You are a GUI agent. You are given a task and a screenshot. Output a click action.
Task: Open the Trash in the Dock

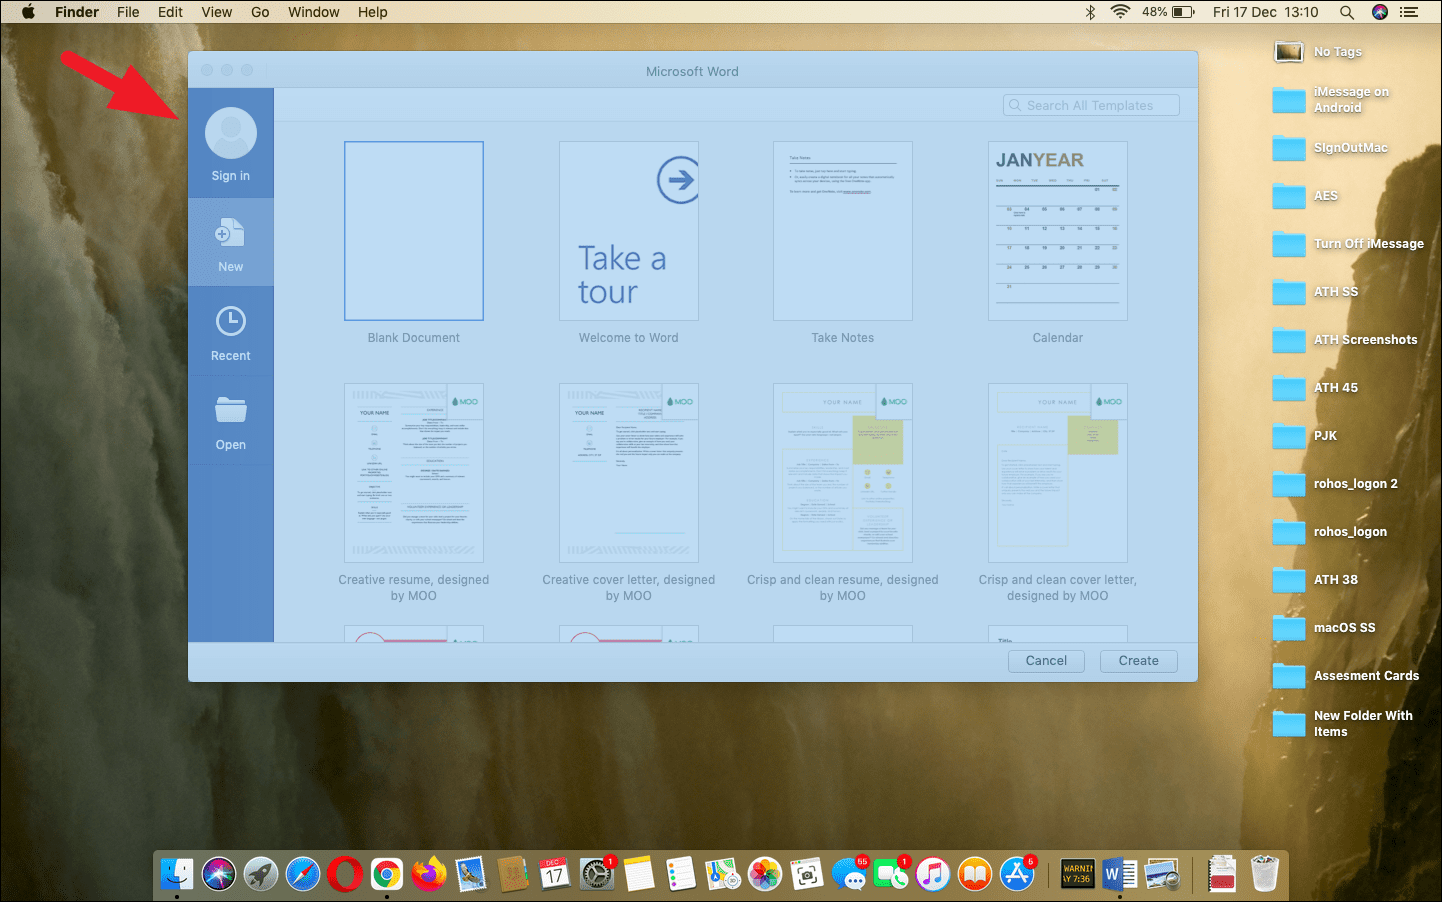click(x=1265, y=873)
